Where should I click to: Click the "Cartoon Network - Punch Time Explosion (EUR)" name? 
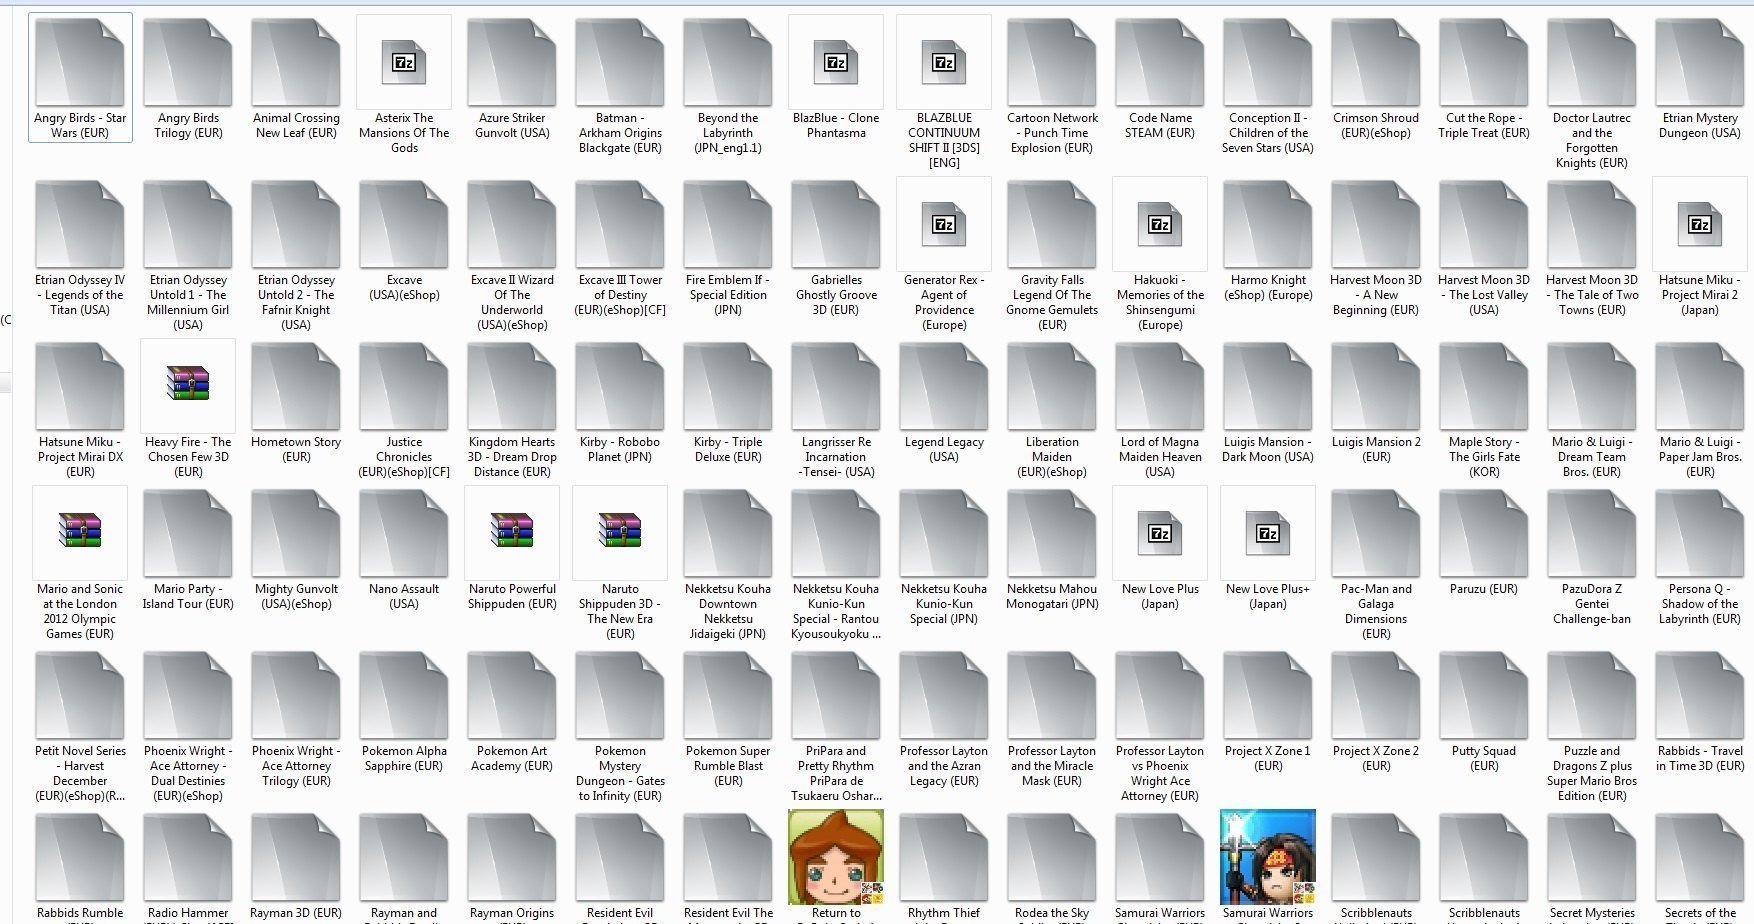click(x=1052, y=133)
